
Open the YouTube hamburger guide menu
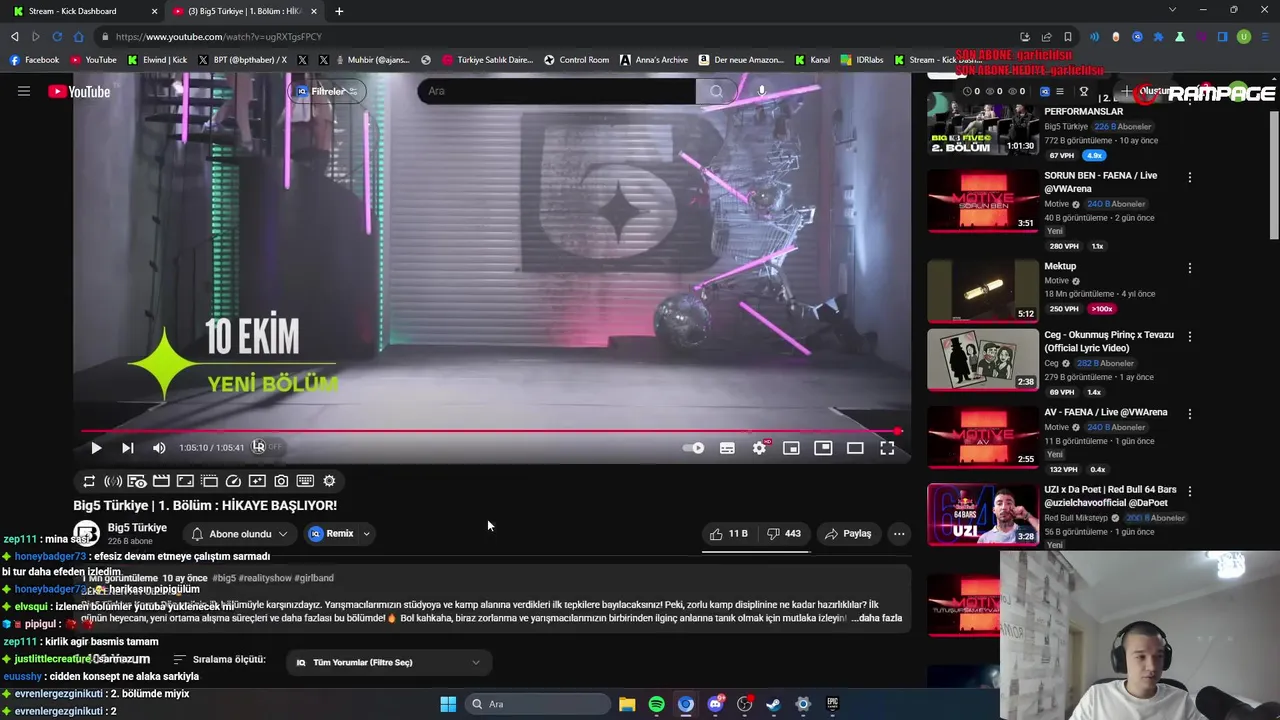point(24,91)
